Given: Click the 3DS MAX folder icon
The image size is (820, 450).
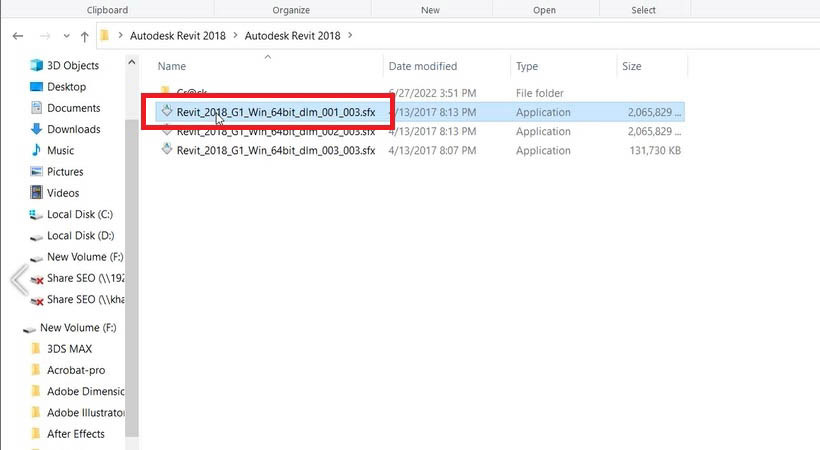Looking at the screenshot, I should tap(36, 348).
